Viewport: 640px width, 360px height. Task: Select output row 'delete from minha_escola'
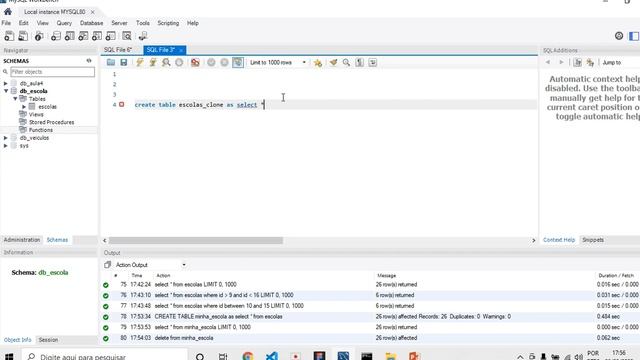370,338
